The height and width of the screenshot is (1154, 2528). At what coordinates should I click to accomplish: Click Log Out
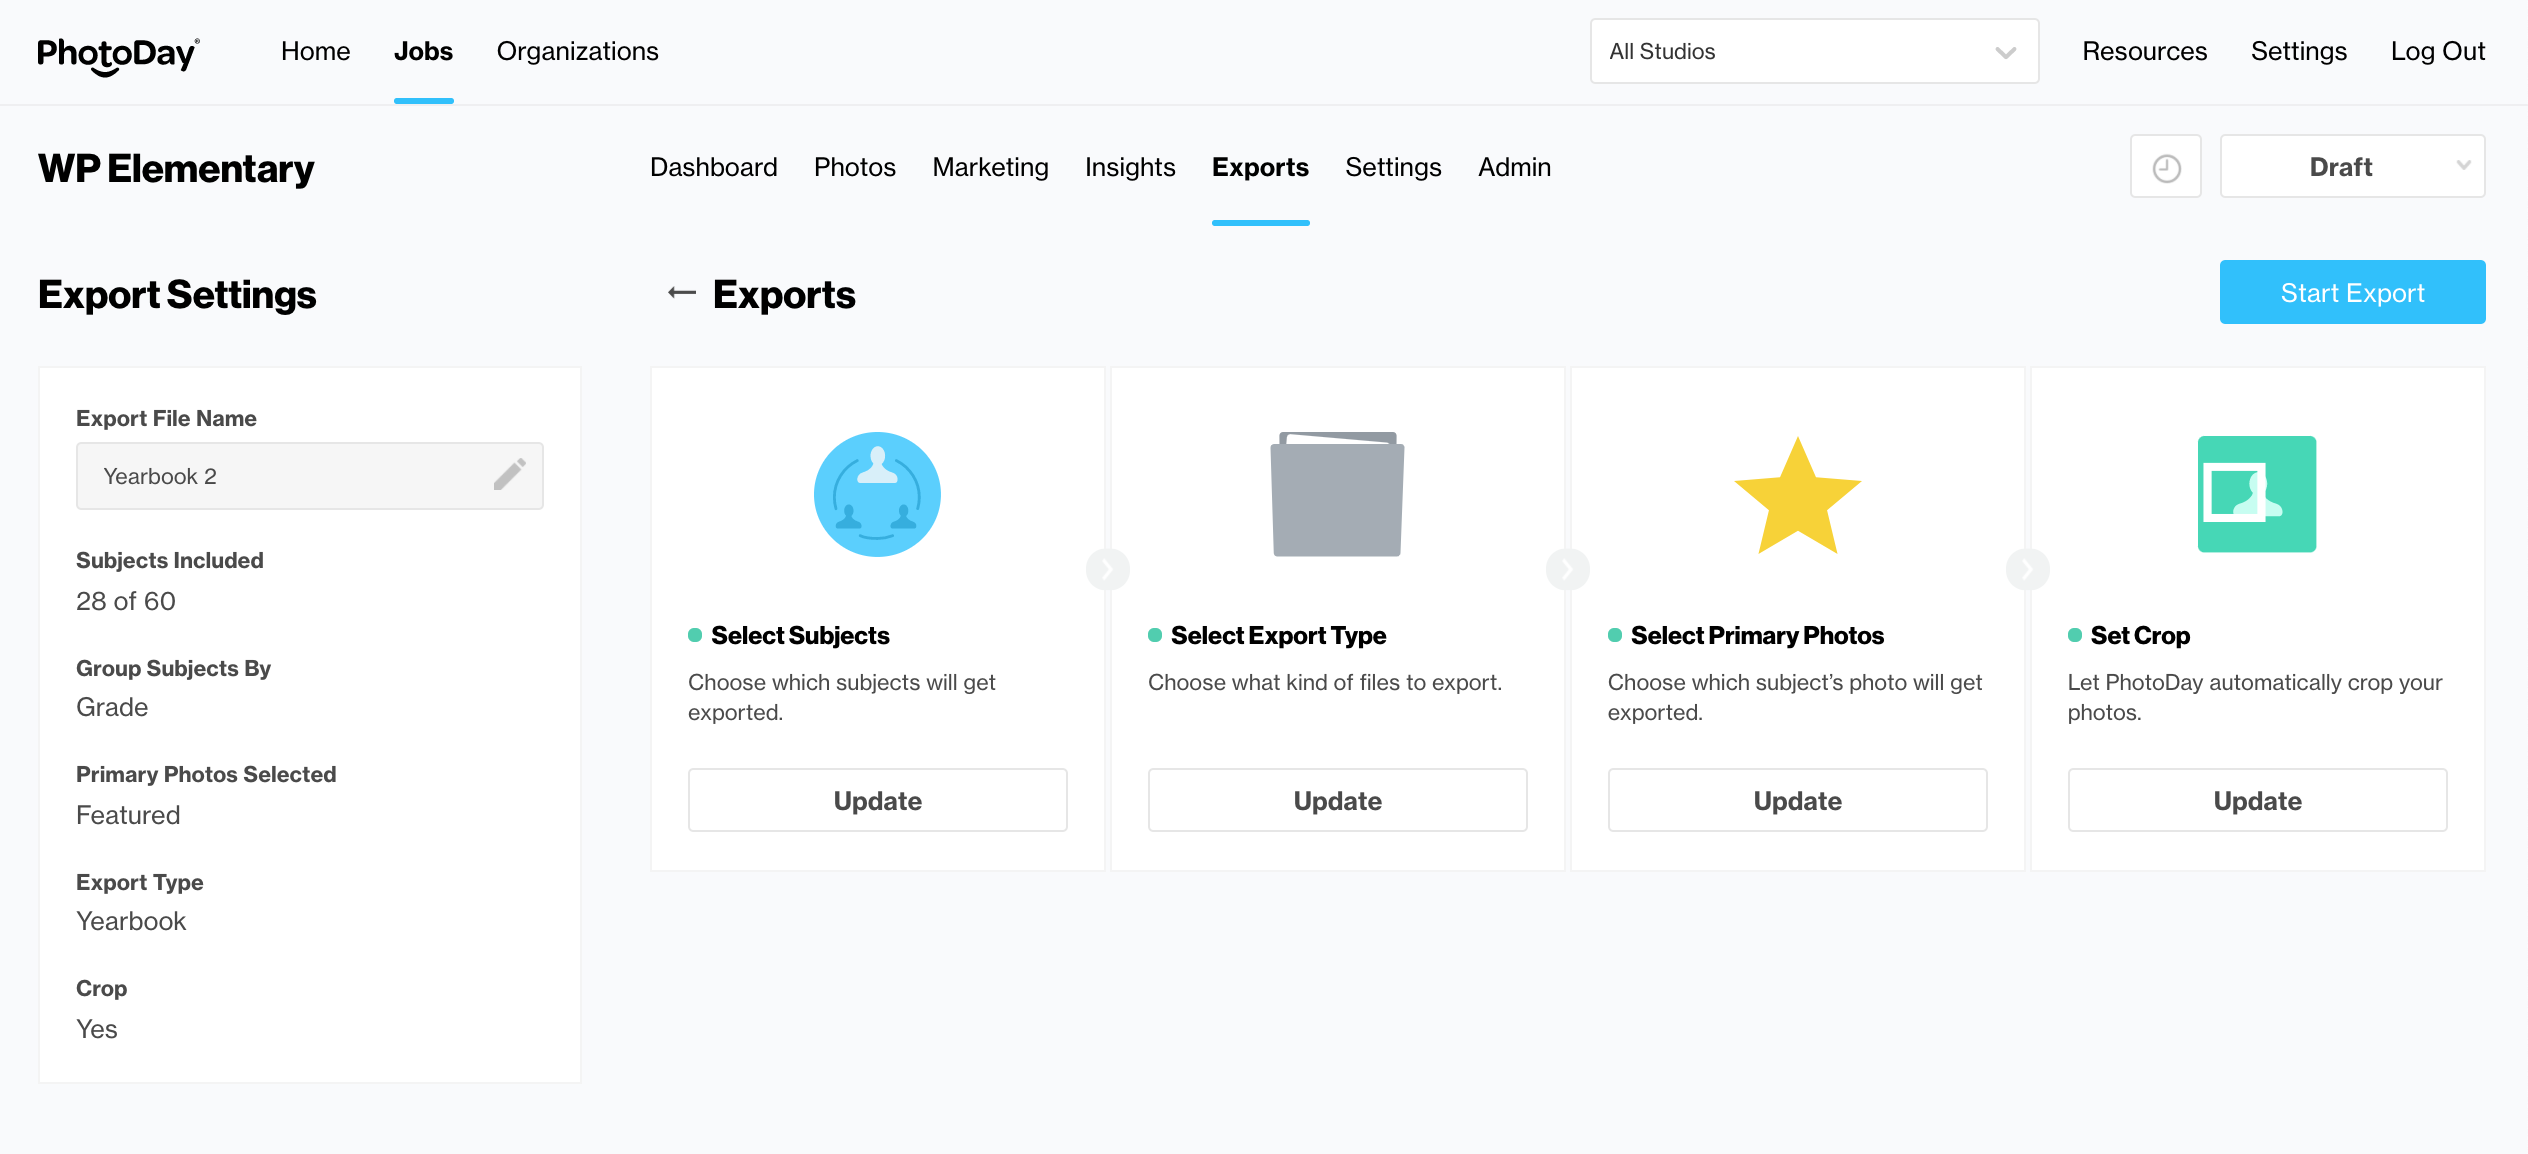pos(2437,51)
